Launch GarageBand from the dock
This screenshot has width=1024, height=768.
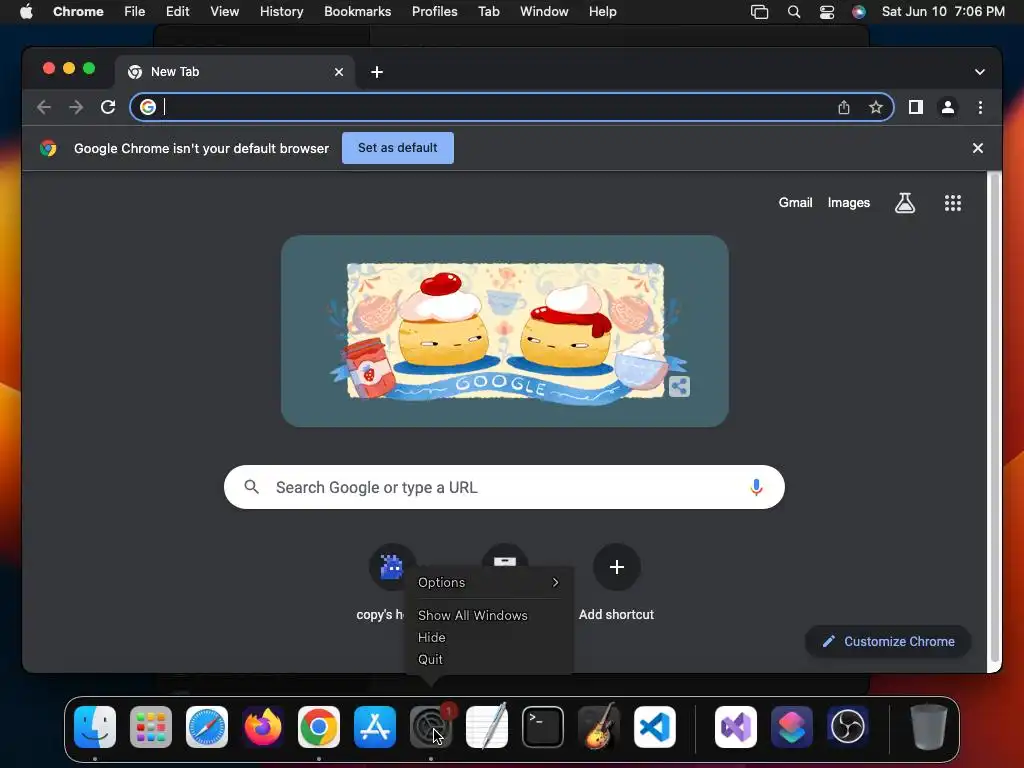(x=599, y=727)
